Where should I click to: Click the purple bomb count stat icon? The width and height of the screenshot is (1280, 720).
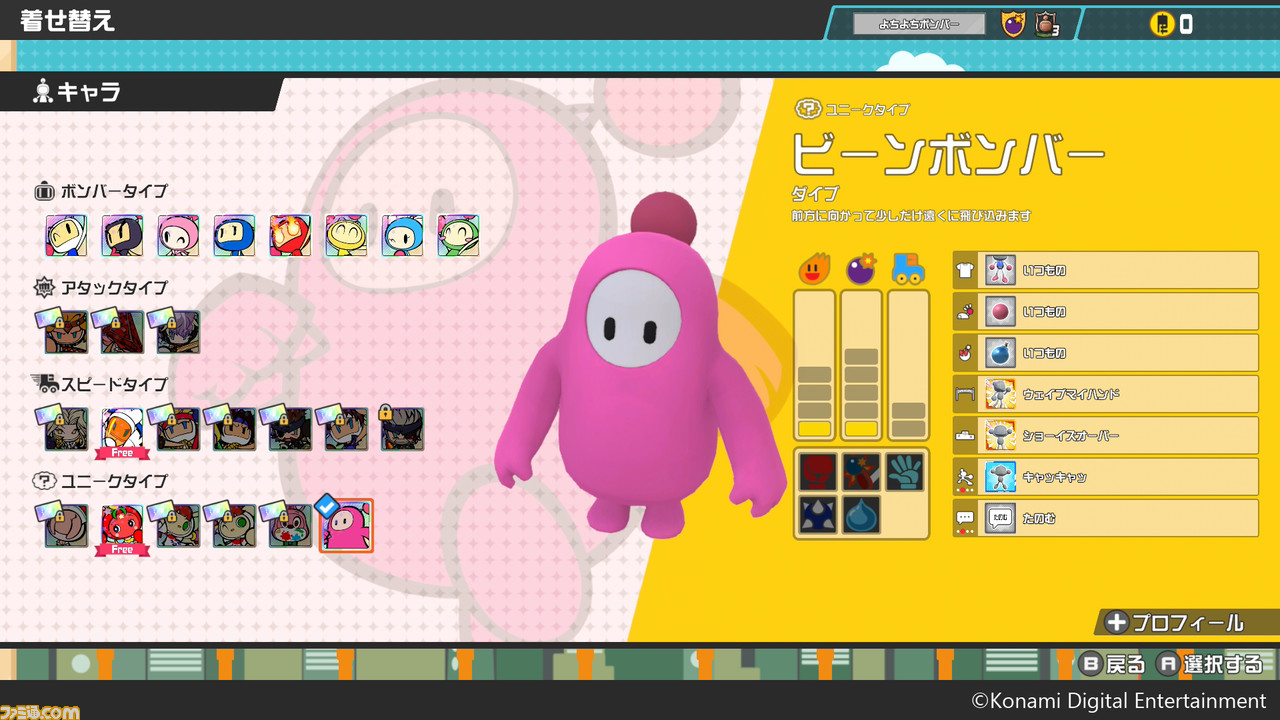(x=861, y=268)
